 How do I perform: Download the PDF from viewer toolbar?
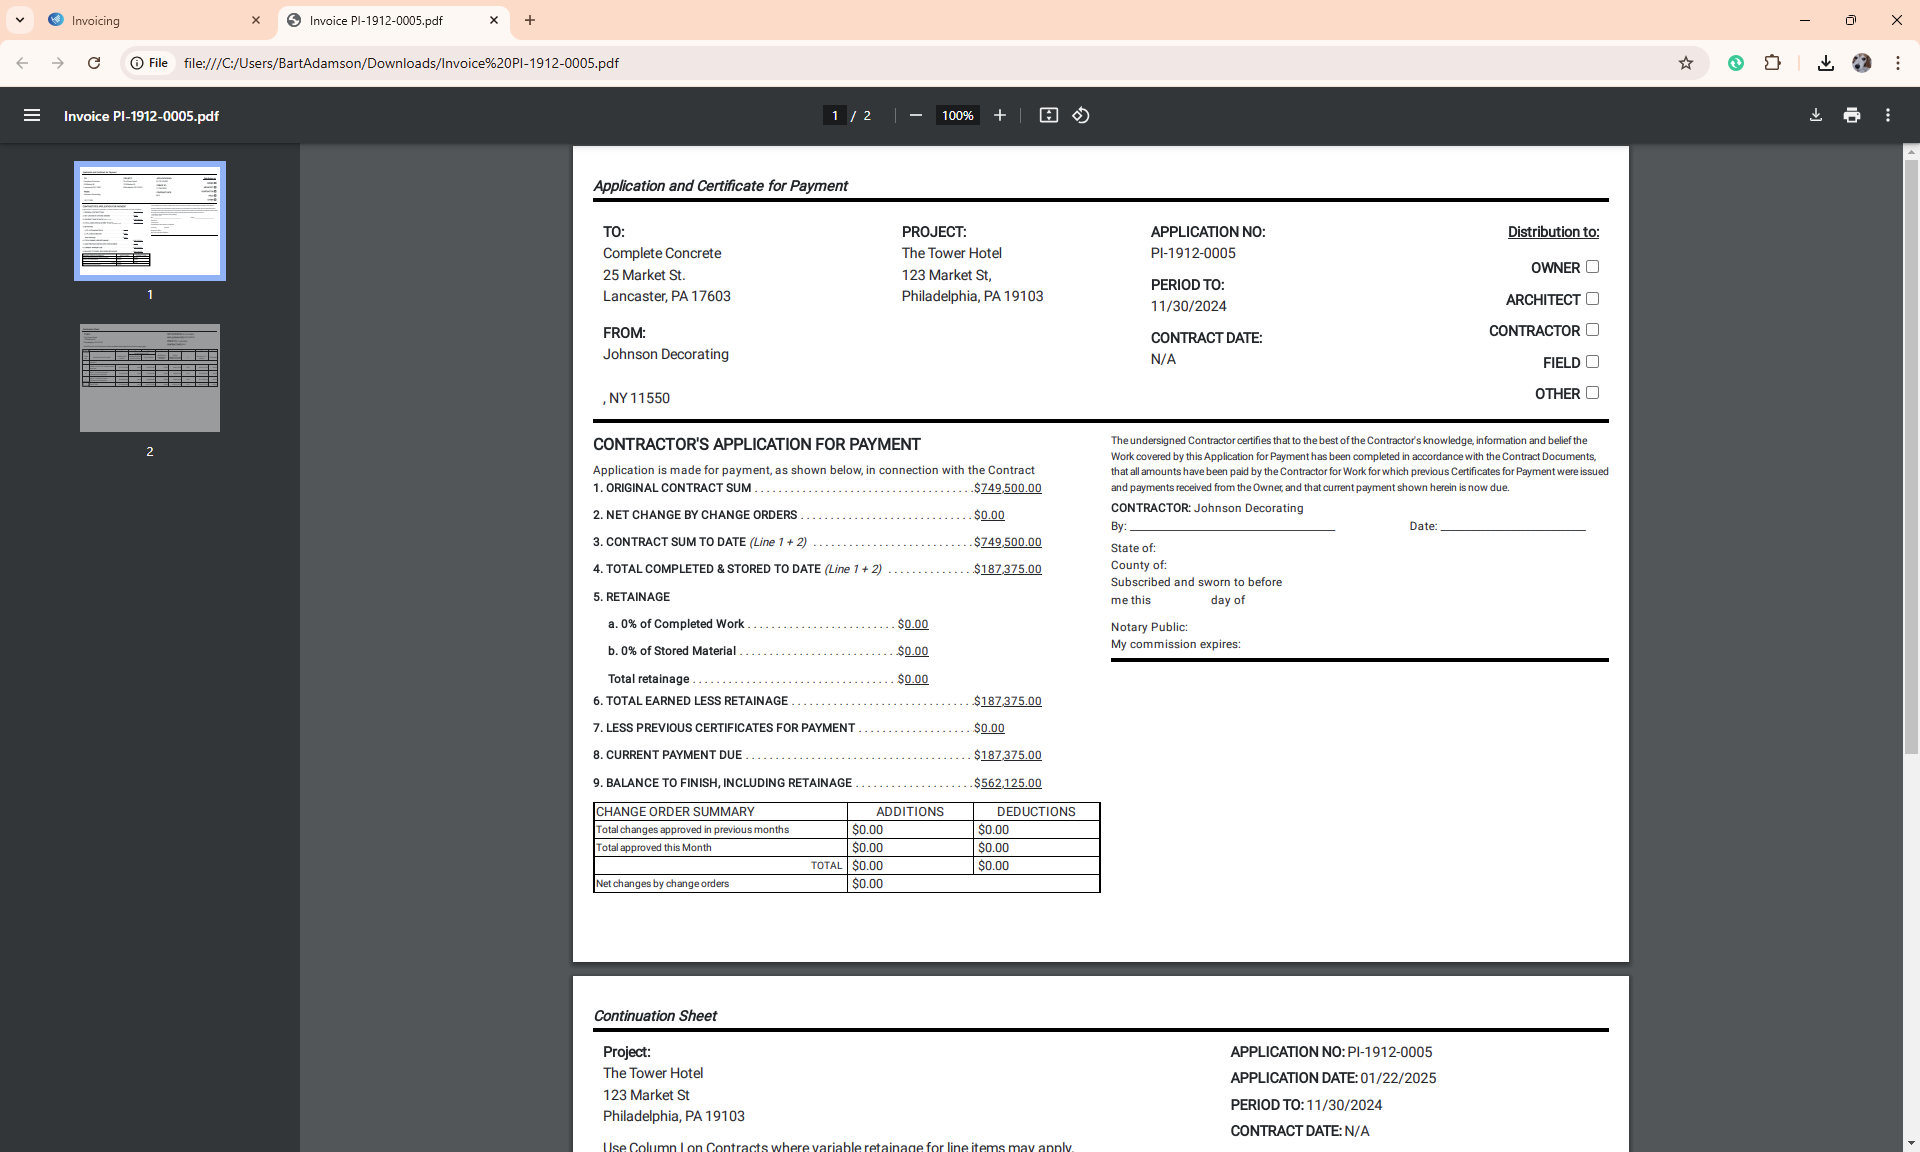(x=1816, y=115)
